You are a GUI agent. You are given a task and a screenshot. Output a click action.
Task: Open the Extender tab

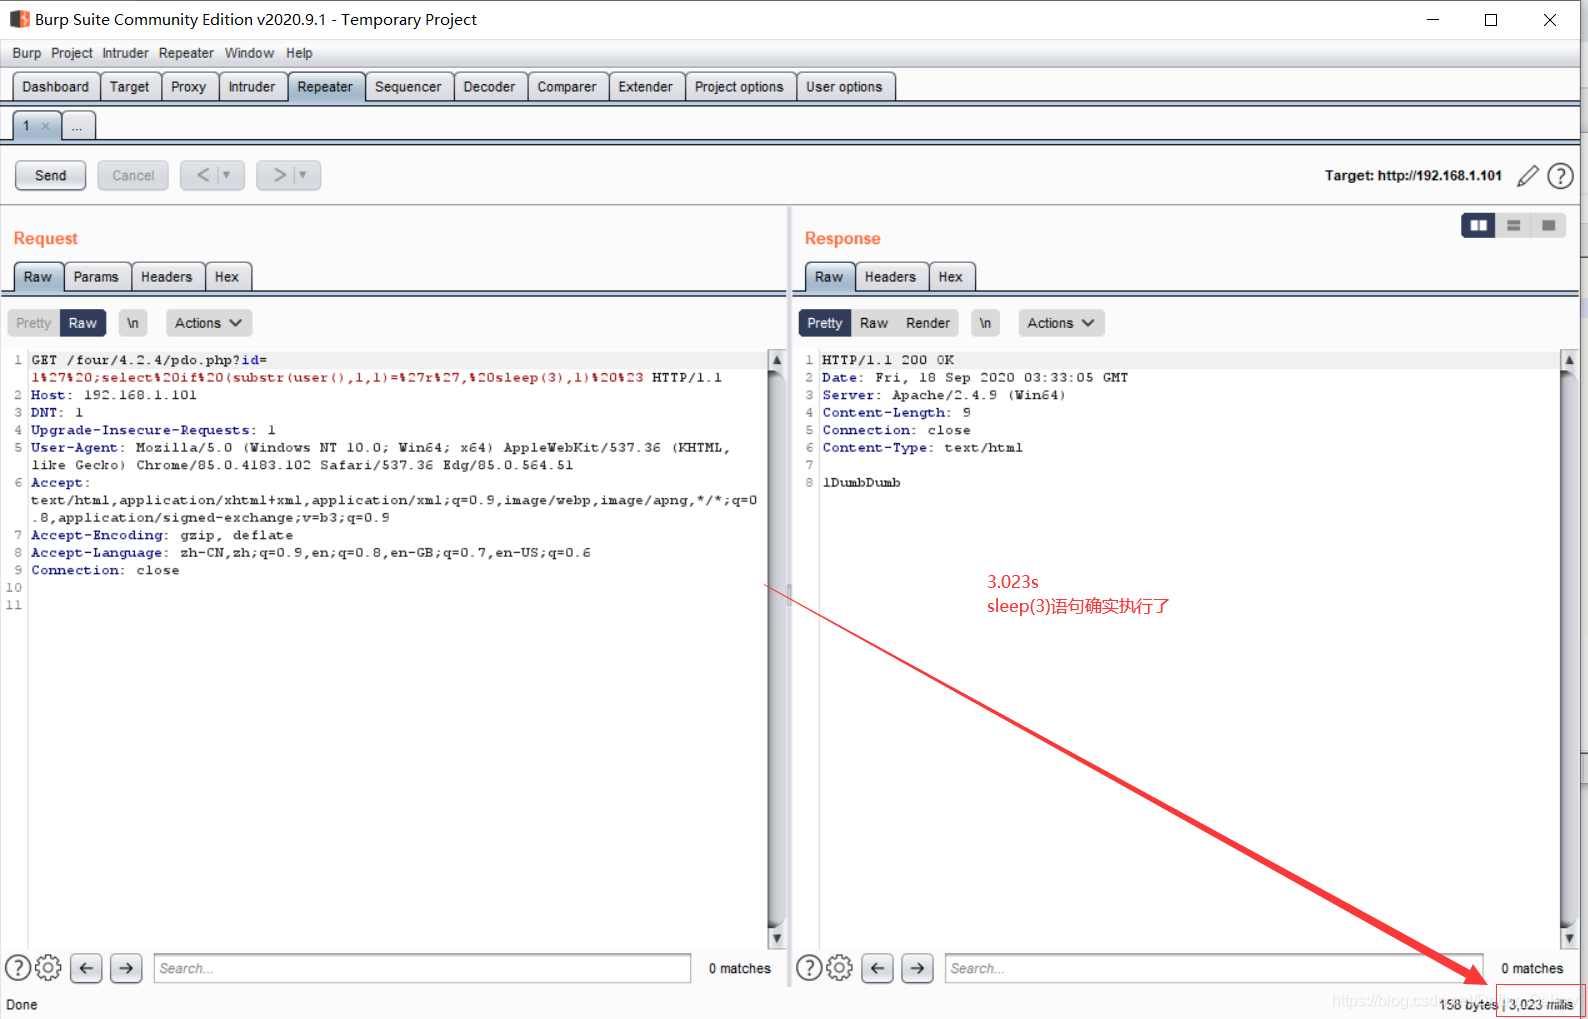tap(646, 87)
